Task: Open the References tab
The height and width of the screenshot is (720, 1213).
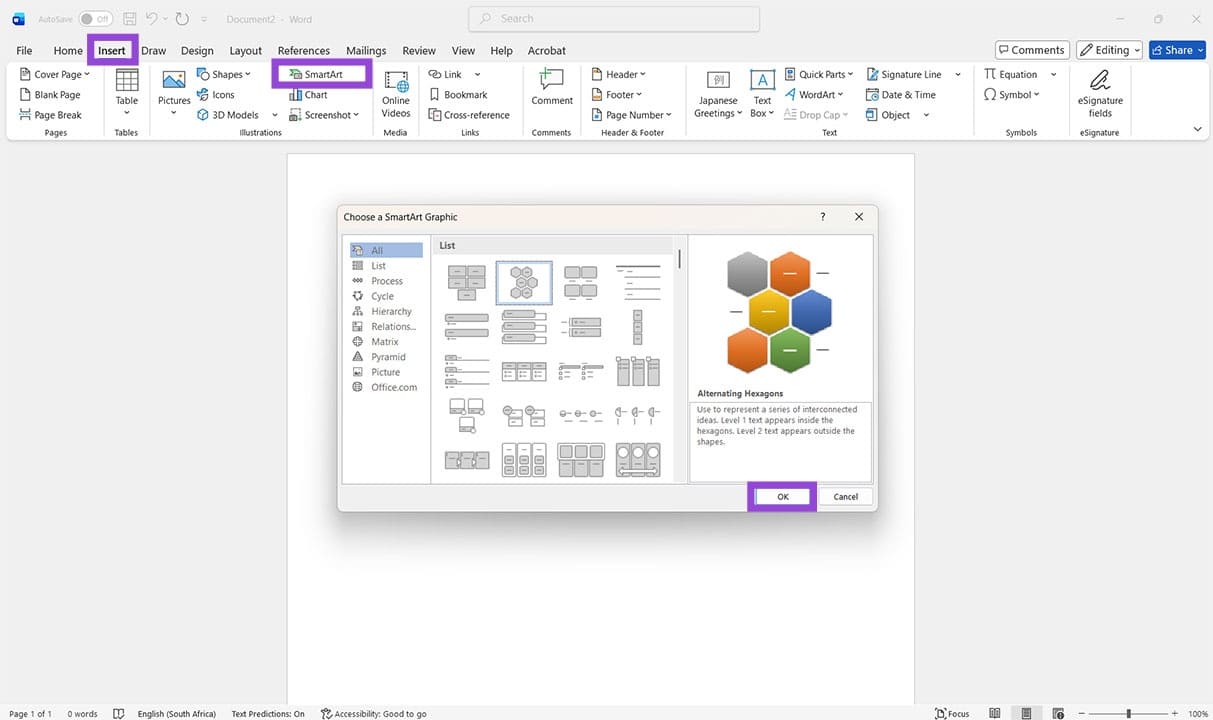Action: pyautogui.click(x=303, y=50)
